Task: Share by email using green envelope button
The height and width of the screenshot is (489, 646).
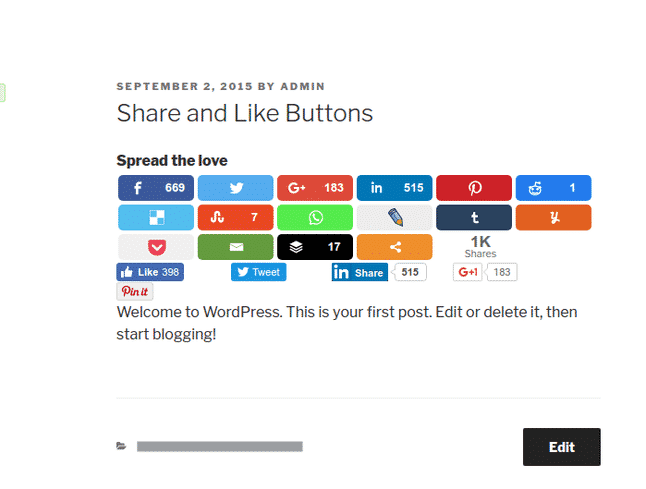Action: 235,246
